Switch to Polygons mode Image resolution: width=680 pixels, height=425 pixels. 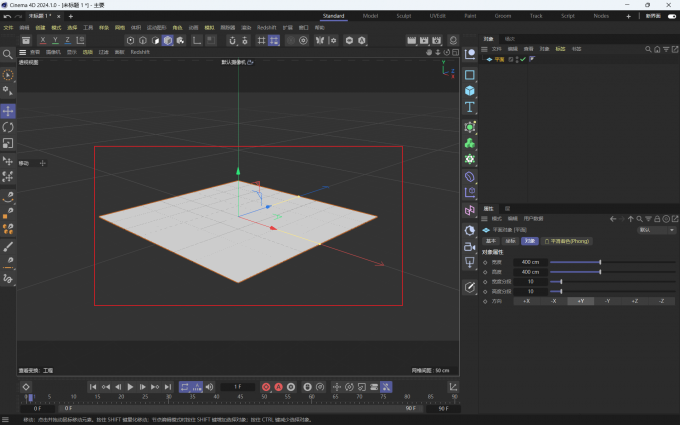(x=156, y=40)
